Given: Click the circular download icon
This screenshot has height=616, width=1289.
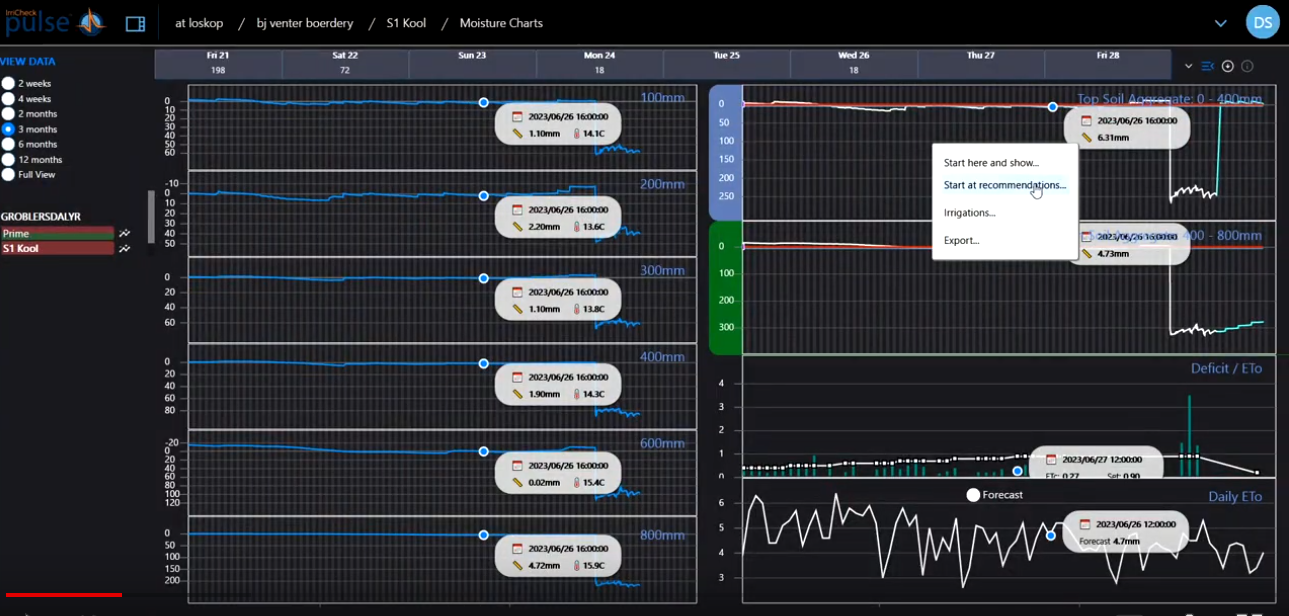Looking at the screenshot, I should (1228, 66).
